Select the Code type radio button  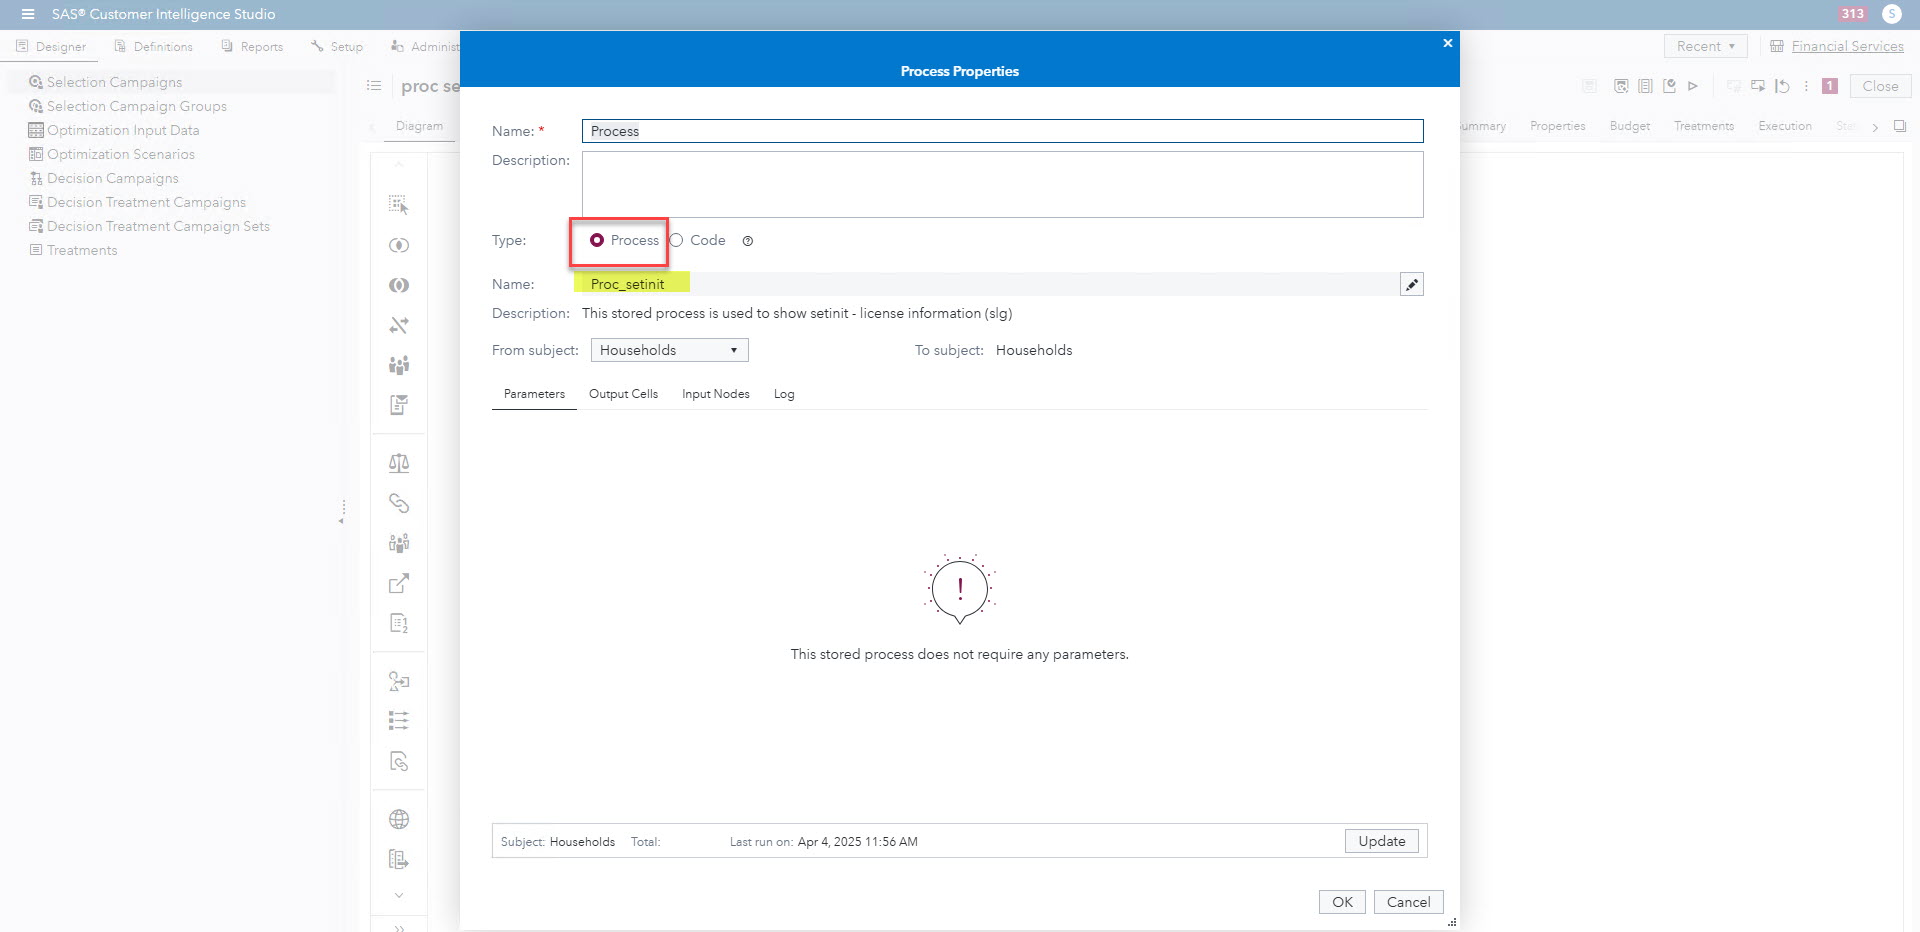[677, 240]
